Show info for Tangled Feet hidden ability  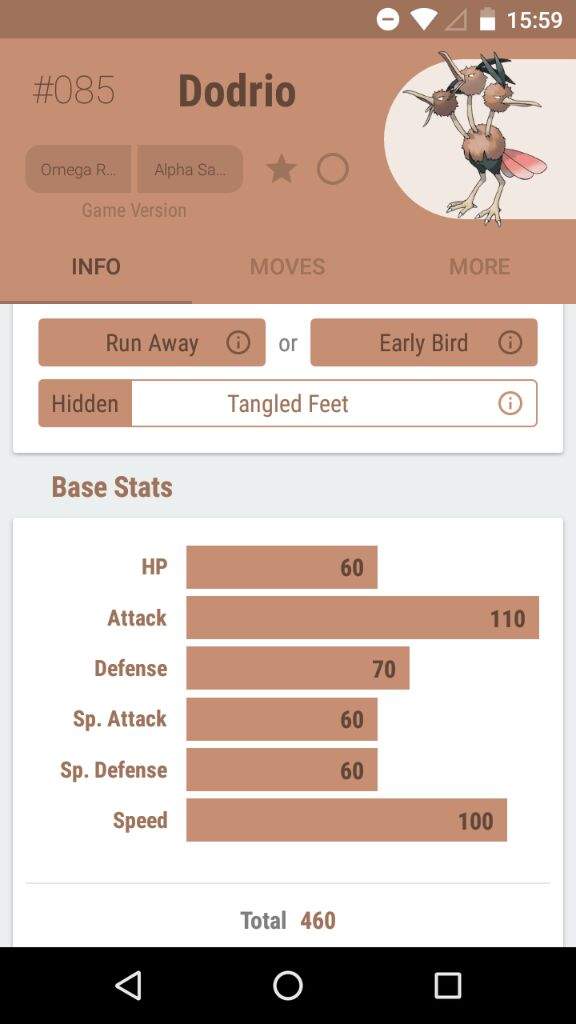pyautogui.click(x=509, y=404)
